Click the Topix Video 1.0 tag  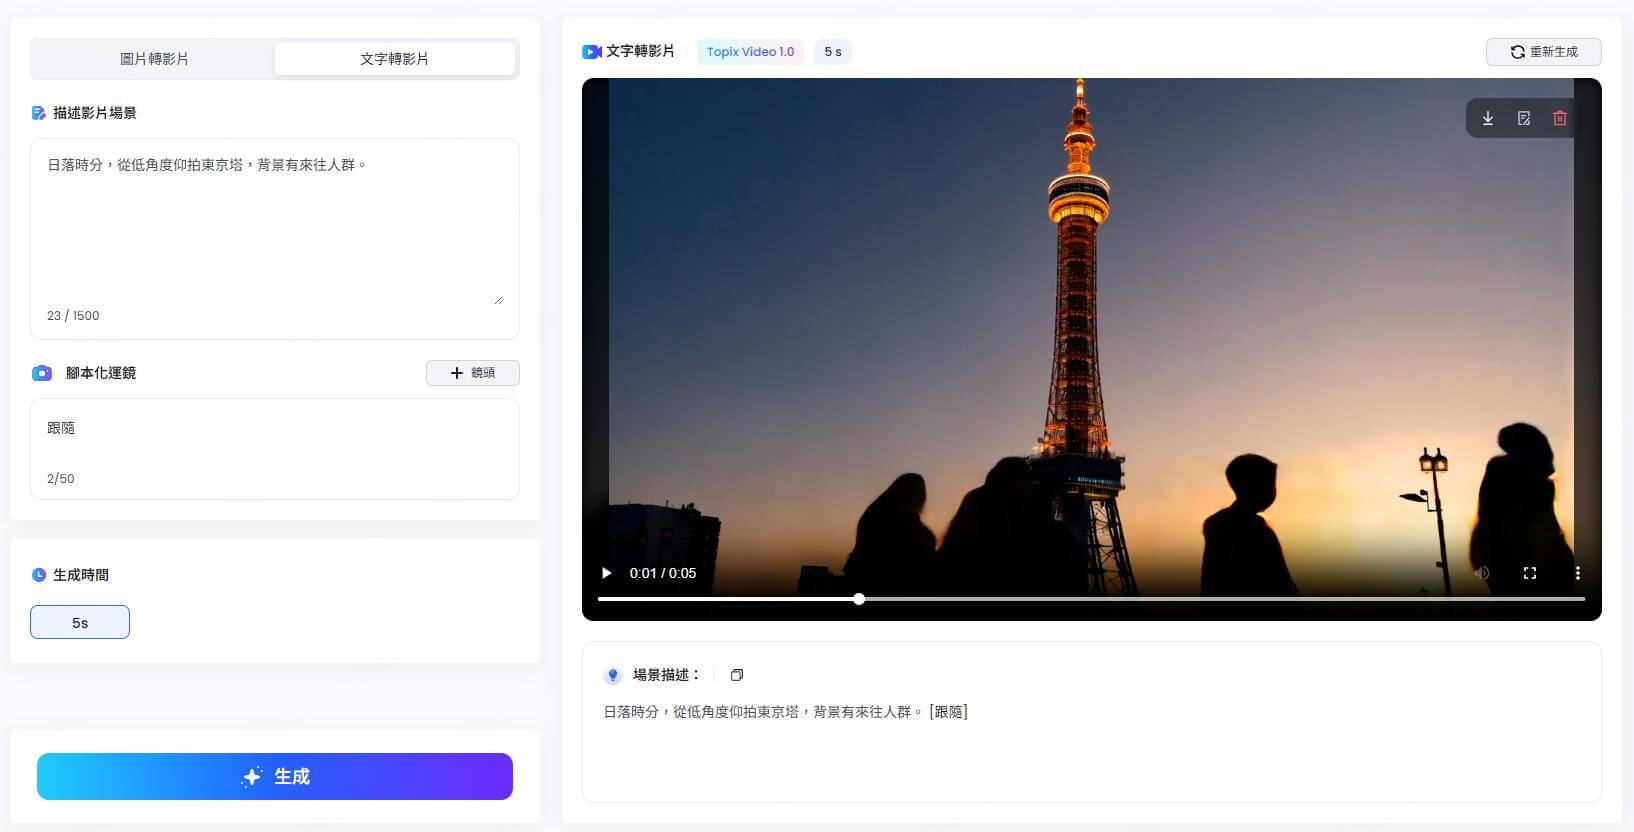[750, 52]
